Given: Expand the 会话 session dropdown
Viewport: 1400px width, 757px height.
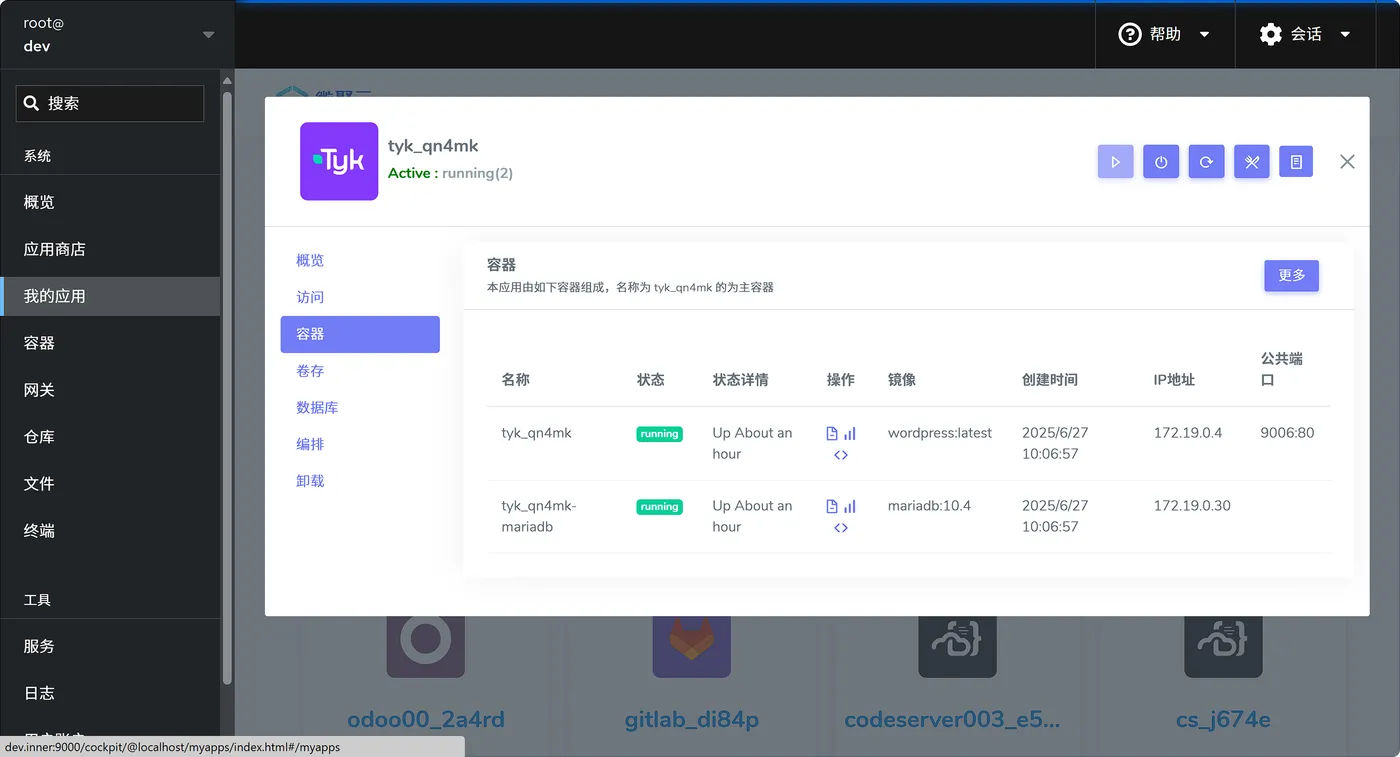Looking at the screenshot, I should [1306, 34].
